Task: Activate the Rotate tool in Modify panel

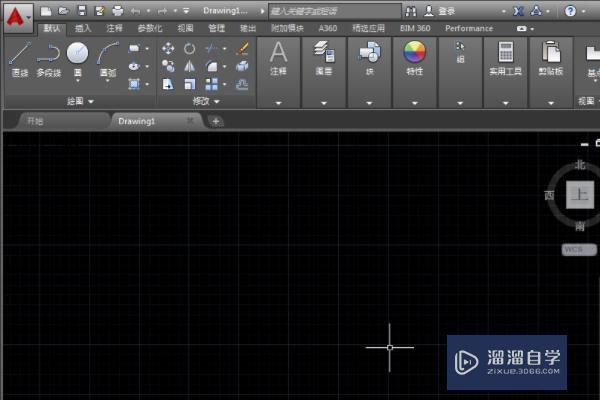Action: pos(189,49)
